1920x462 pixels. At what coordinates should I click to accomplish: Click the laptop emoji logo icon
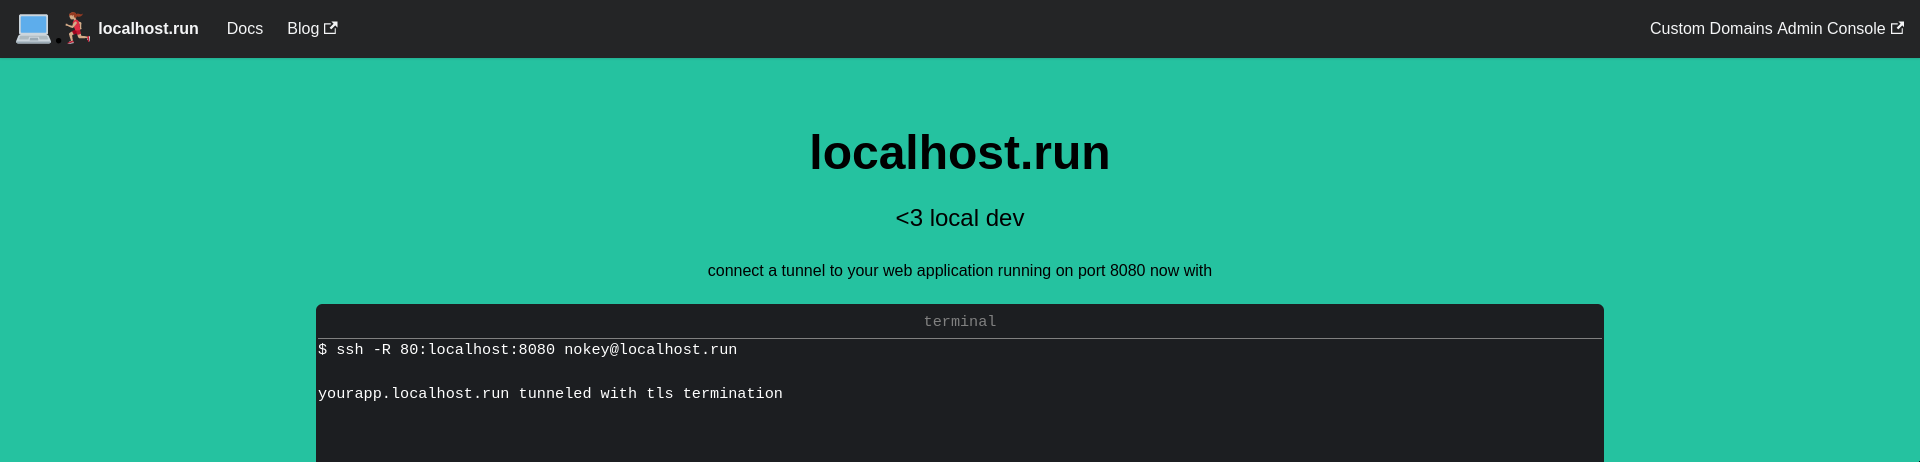pos(33,28)
